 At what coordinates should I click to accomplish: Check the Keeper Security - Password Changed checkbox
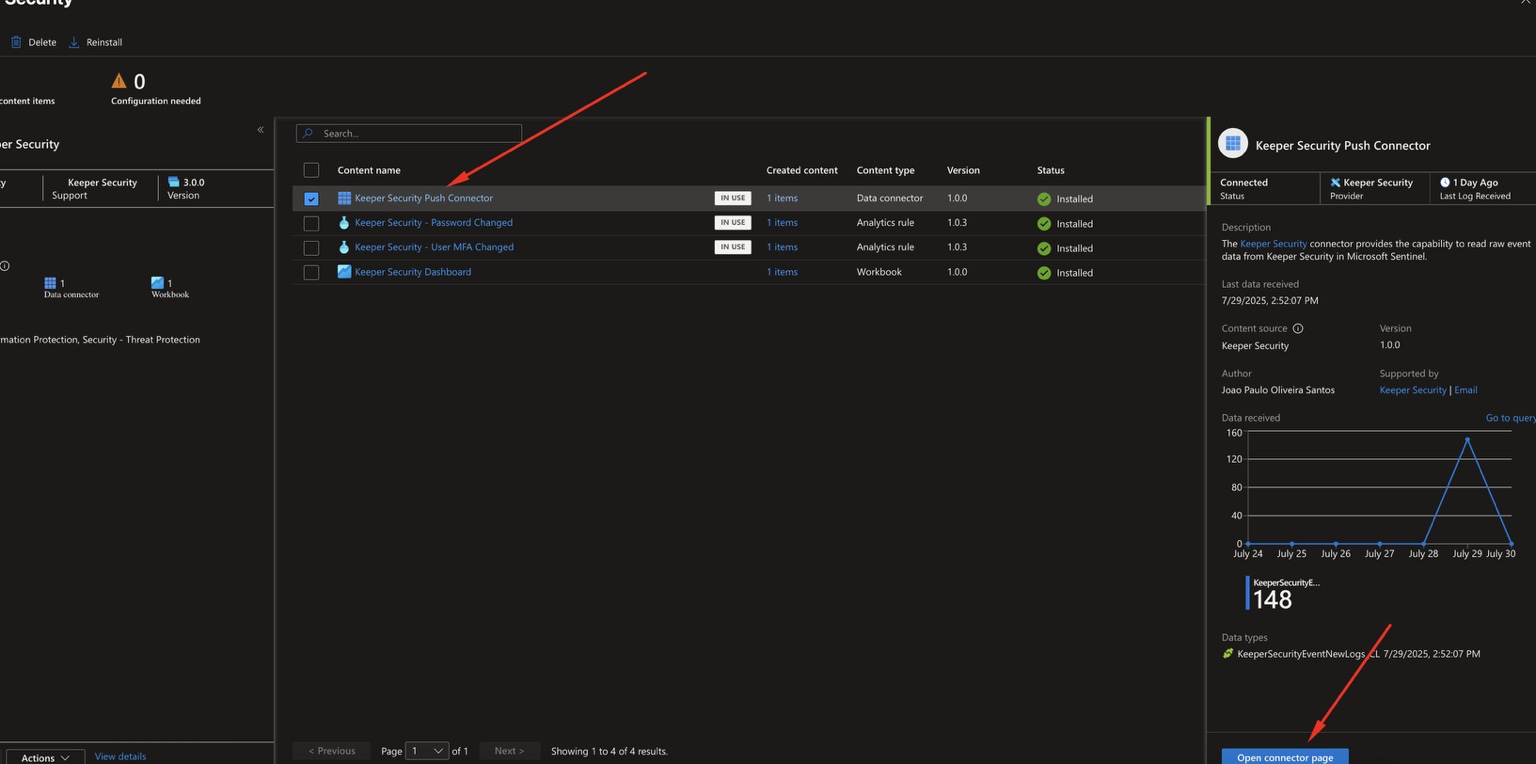pos(311,223)
